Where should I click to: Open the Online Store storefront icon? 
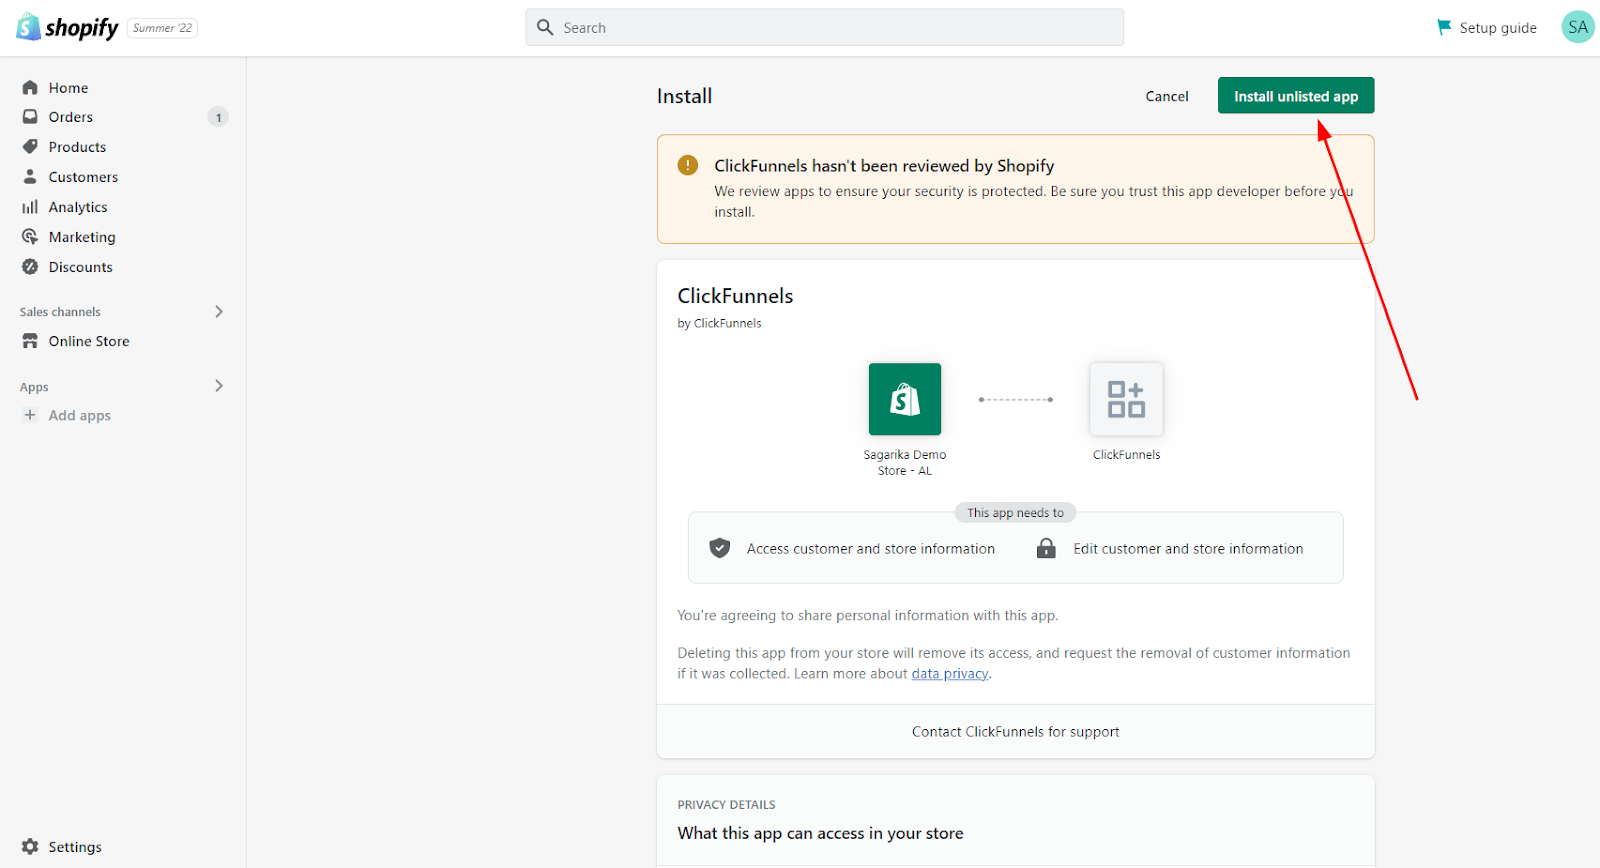(x=30, y=341)
